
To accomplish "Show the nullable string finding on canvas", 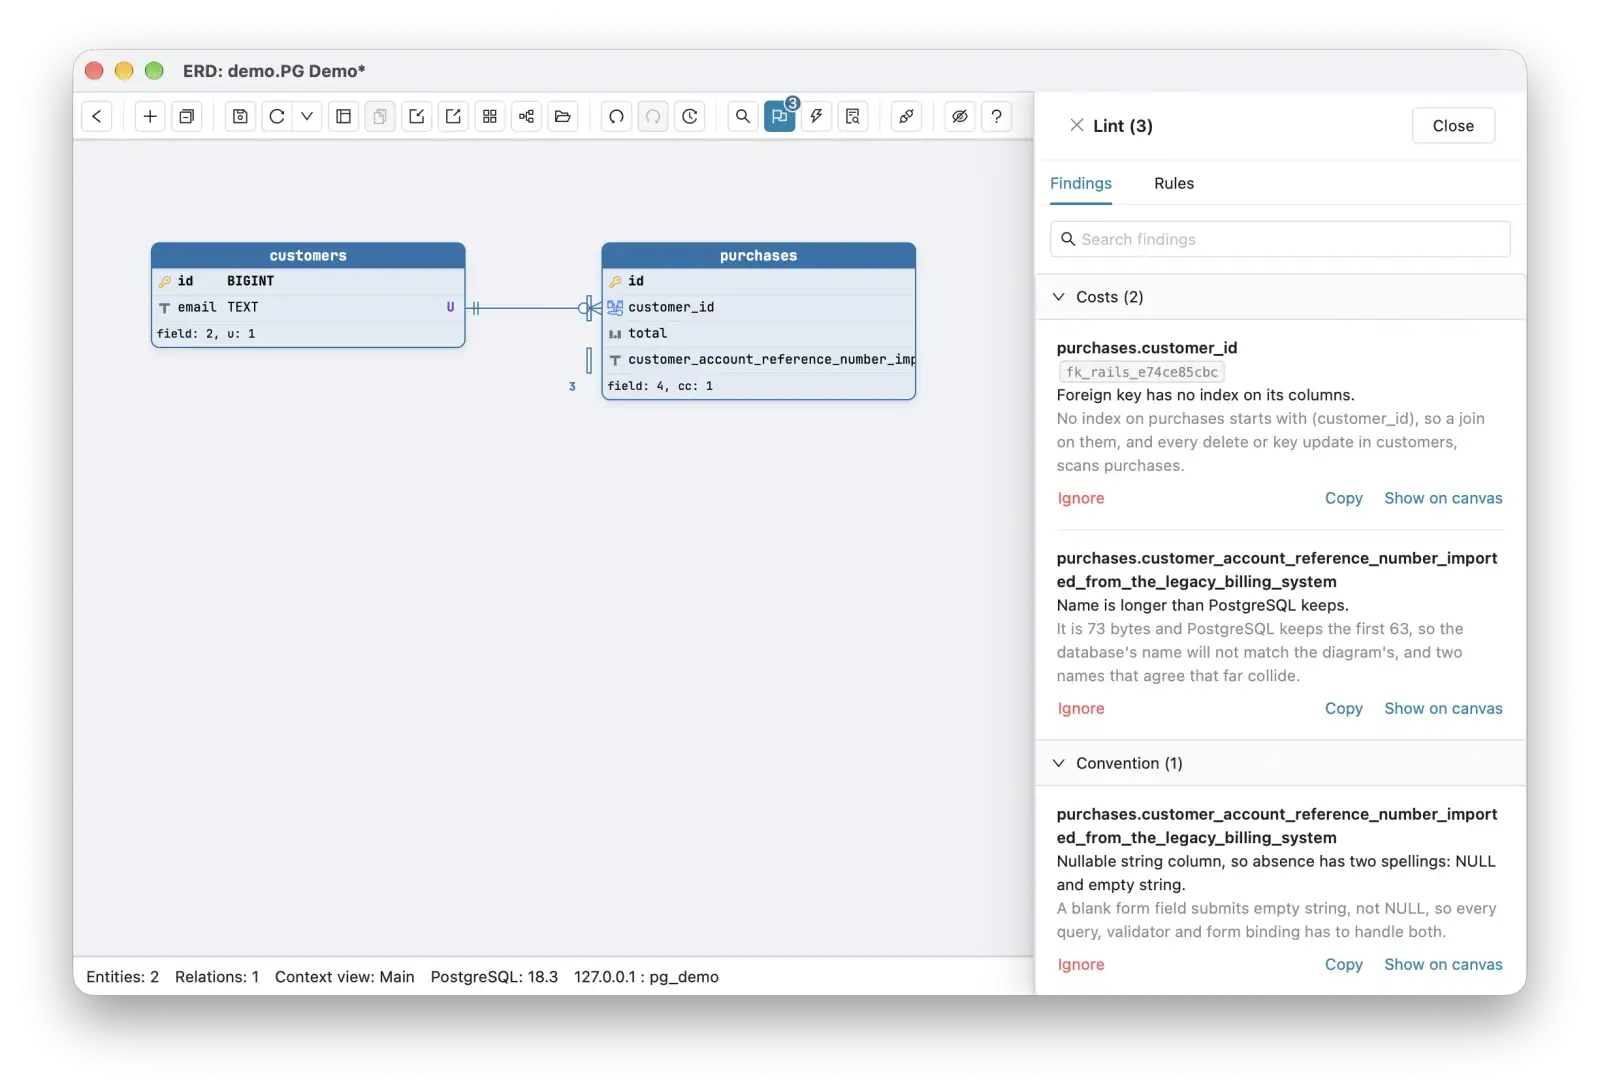I will [x=1443, y=965].
